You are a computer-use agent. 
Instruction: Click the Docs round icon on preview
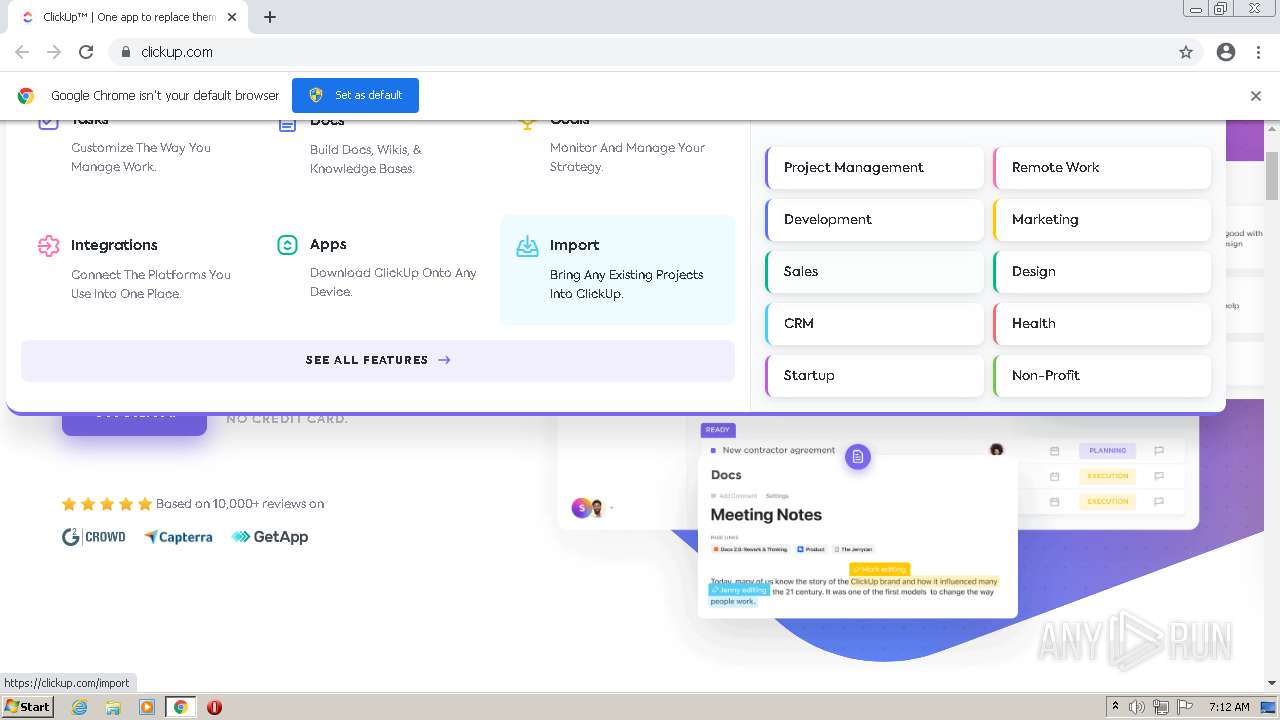(857, 457)
